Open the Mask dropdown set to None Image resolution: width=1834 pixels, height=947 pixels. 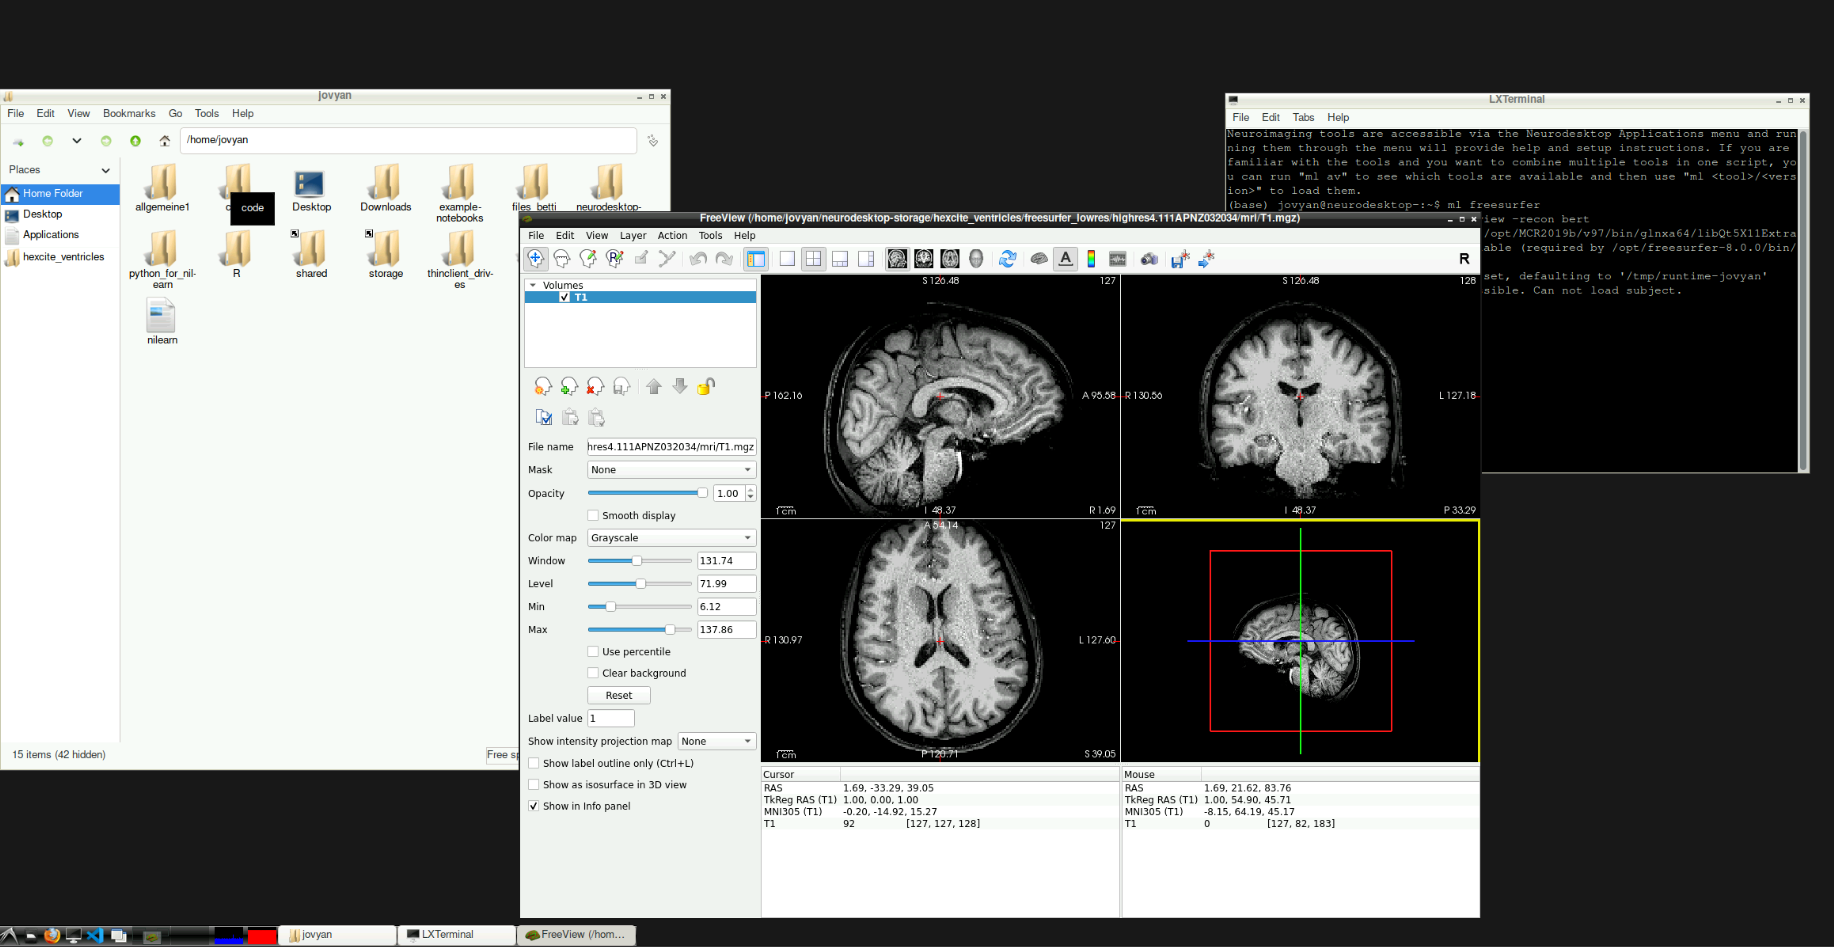pos(671,470)
